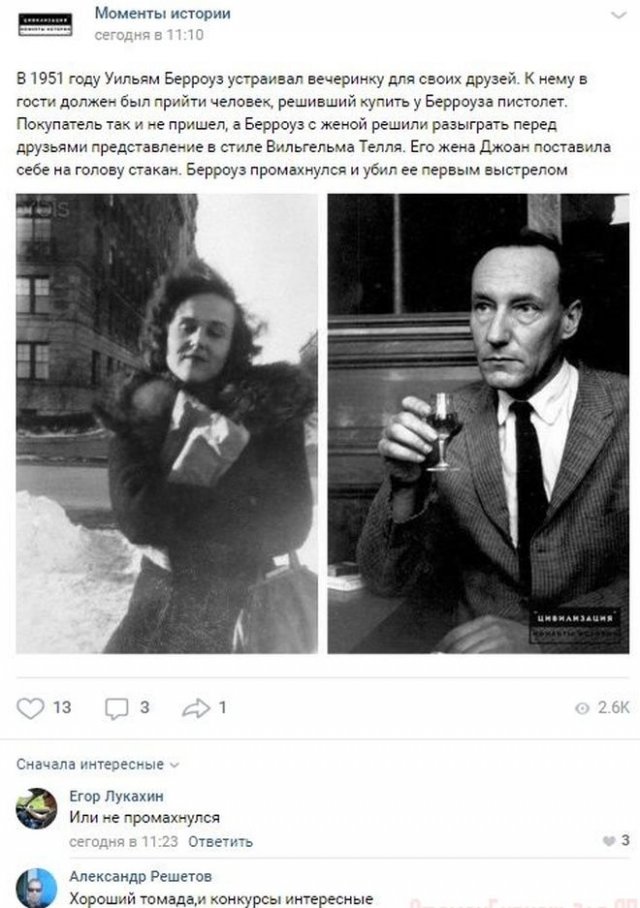Open the Моменты истории community link
Viewport: 640px width, 908px height.
pyautogui.click(x=163, y=13)
